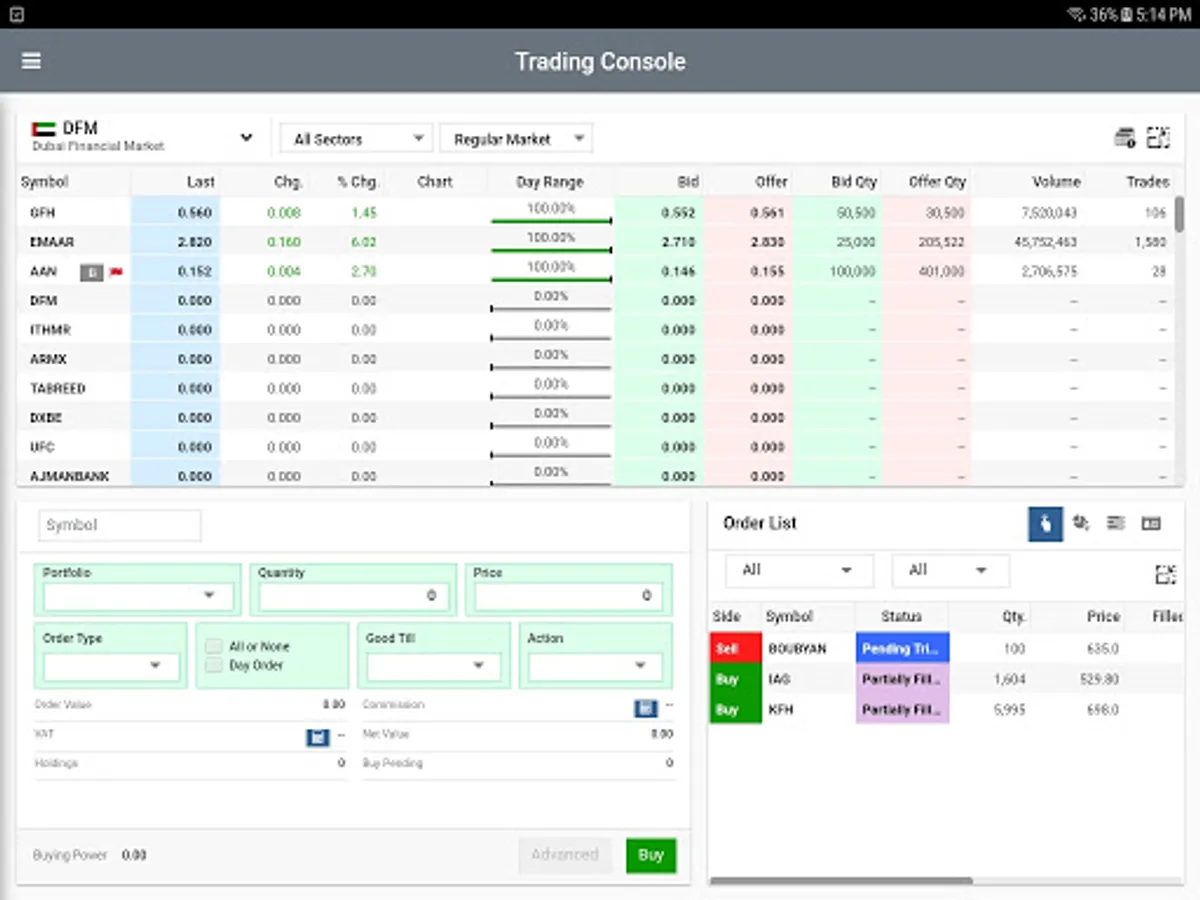Switch Order List to card view
The height and width of the screenshot is (900, 1200).
click(x=1151, y=524)
